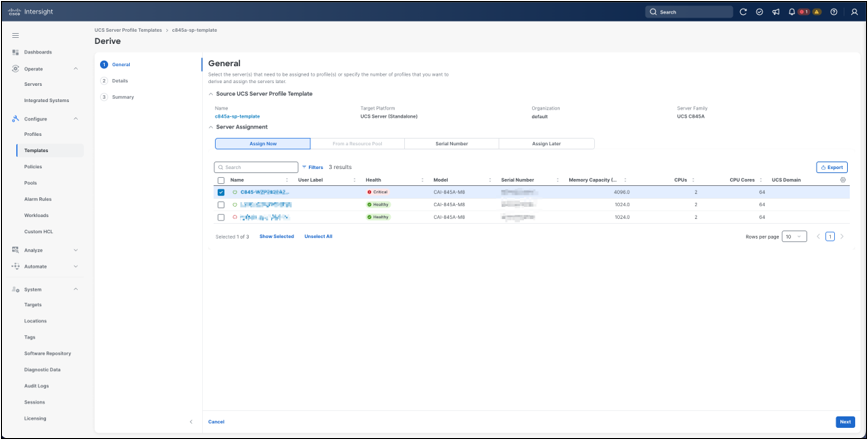Click the Export button
Viewport: 868px width, 440px height.
coord(831,167)
